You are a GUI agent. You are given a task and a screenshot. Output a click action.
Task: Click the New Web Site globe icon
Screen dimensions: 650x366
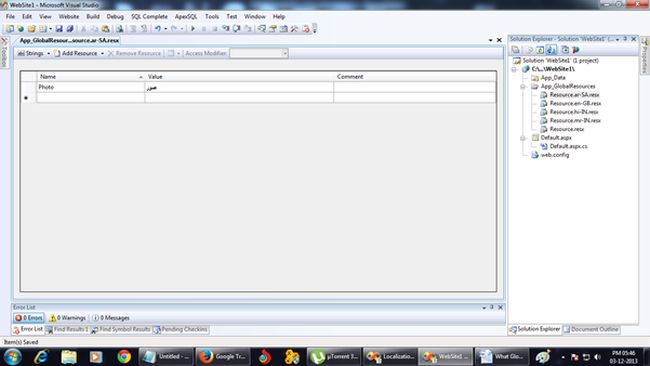[x=20, y=29]
